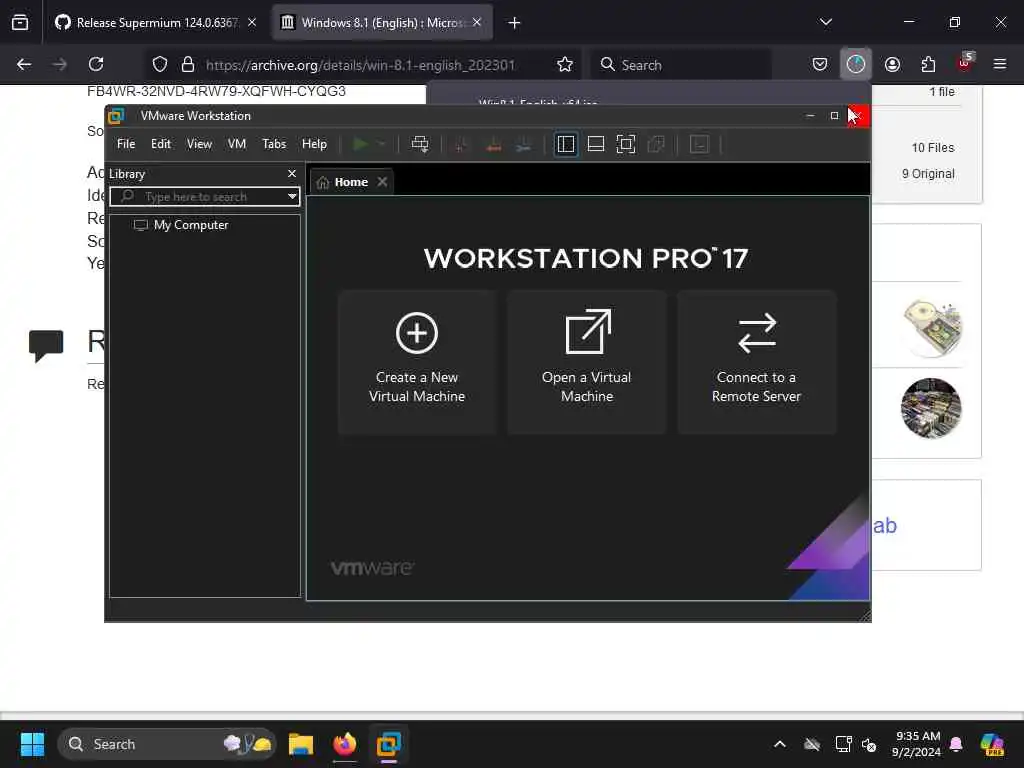The width and height of the screenshot is (1024, 768).
Task: Click the VMware Workstation title bar icon
Action: click(x=116, y=116)
